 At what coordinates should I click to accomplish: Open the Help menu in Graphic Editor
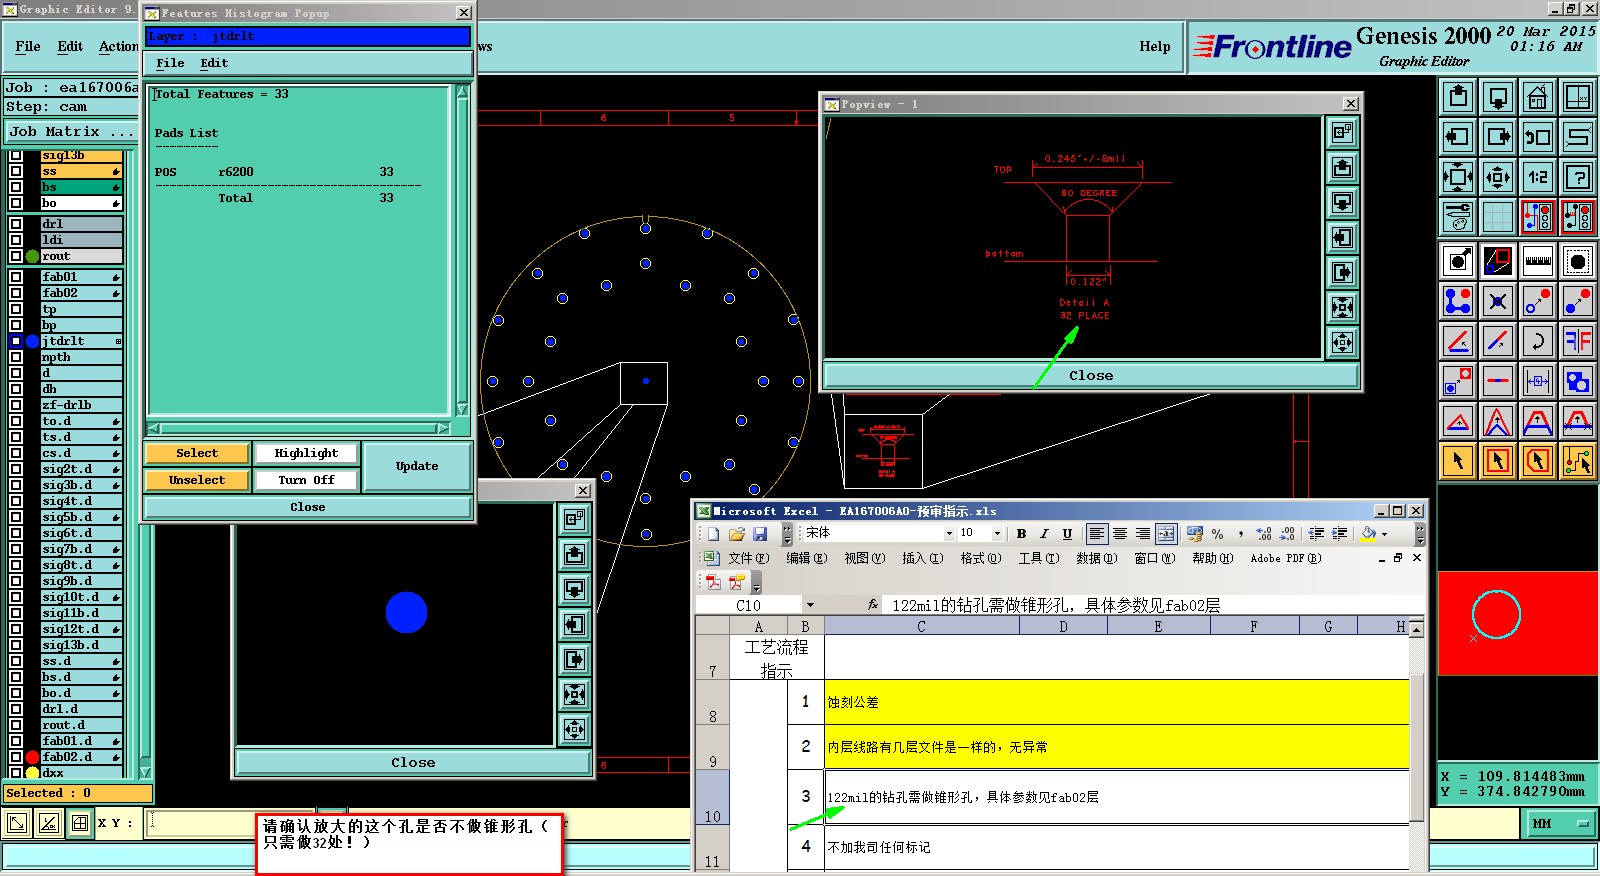coord(1154,46)
